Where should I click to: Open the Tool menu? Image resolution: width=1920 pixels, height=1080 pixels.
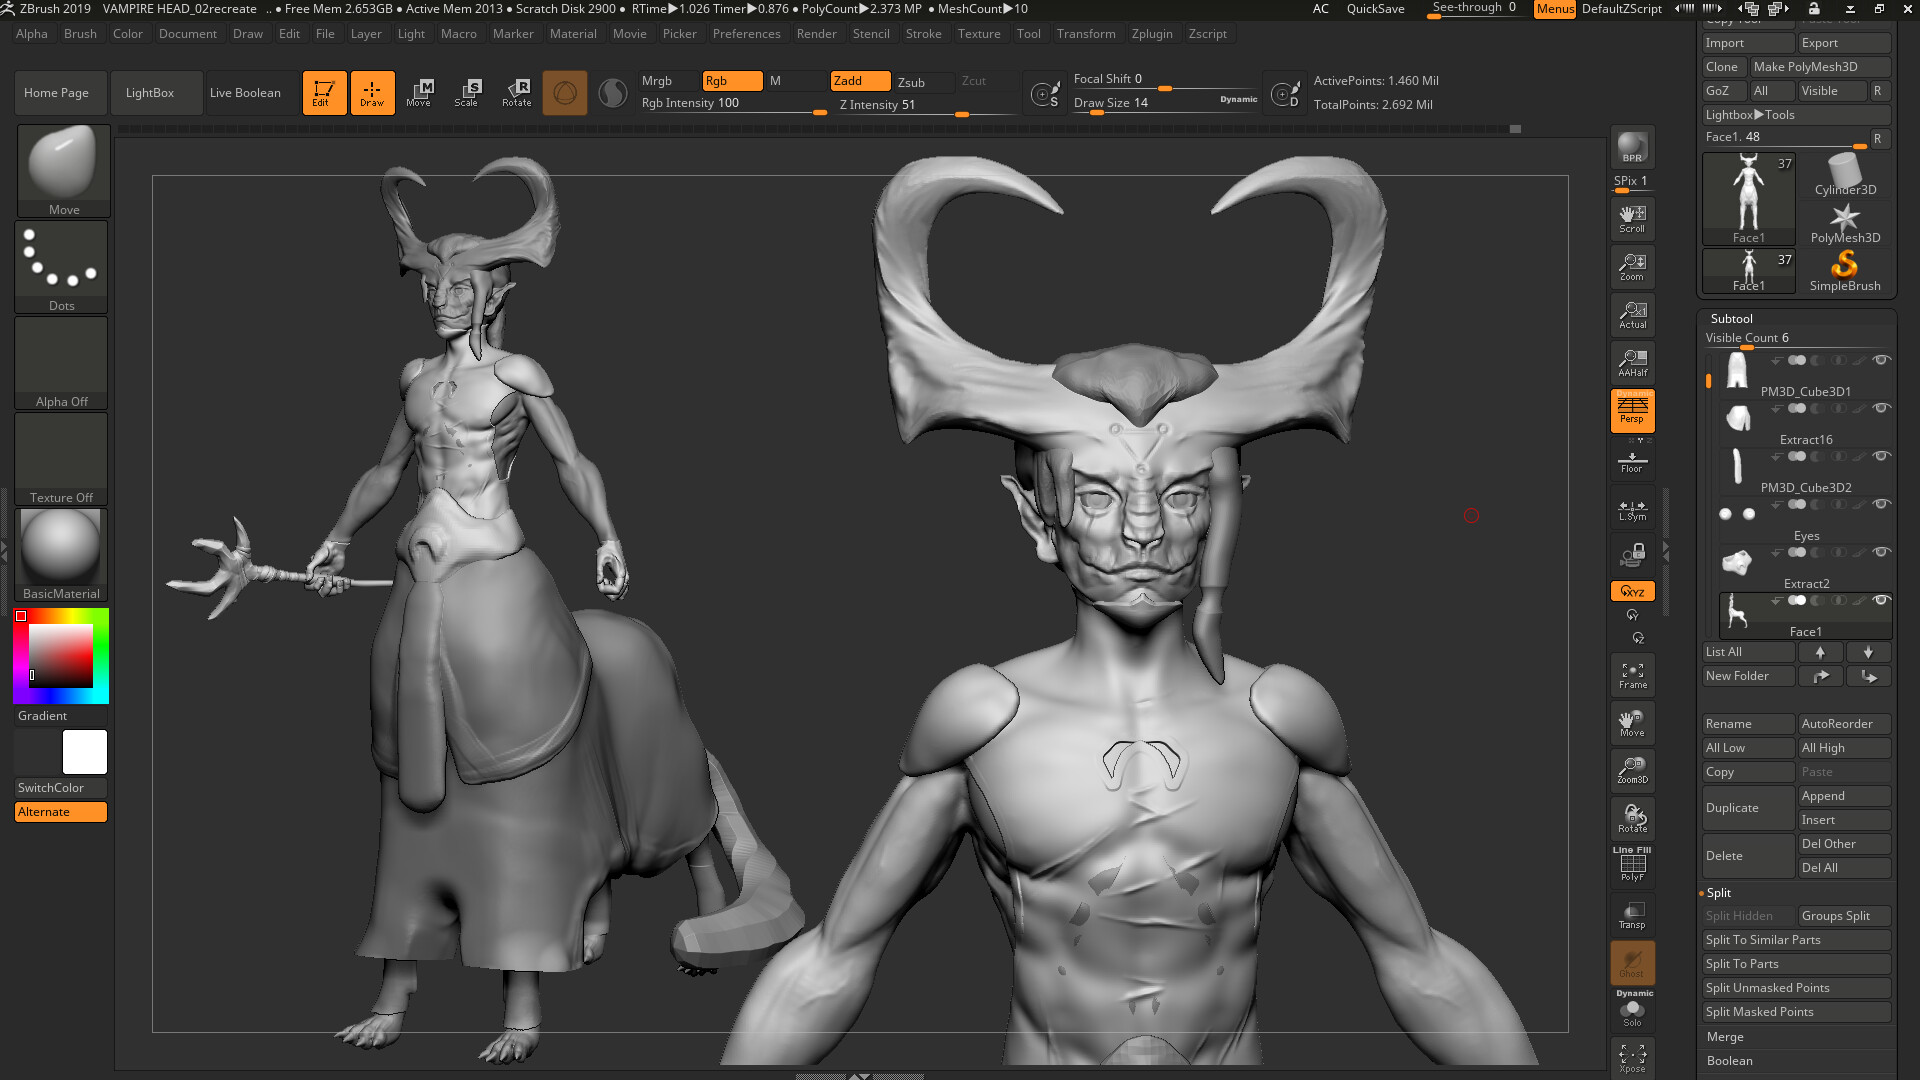pyautogui.click(x=1029, y=33)
